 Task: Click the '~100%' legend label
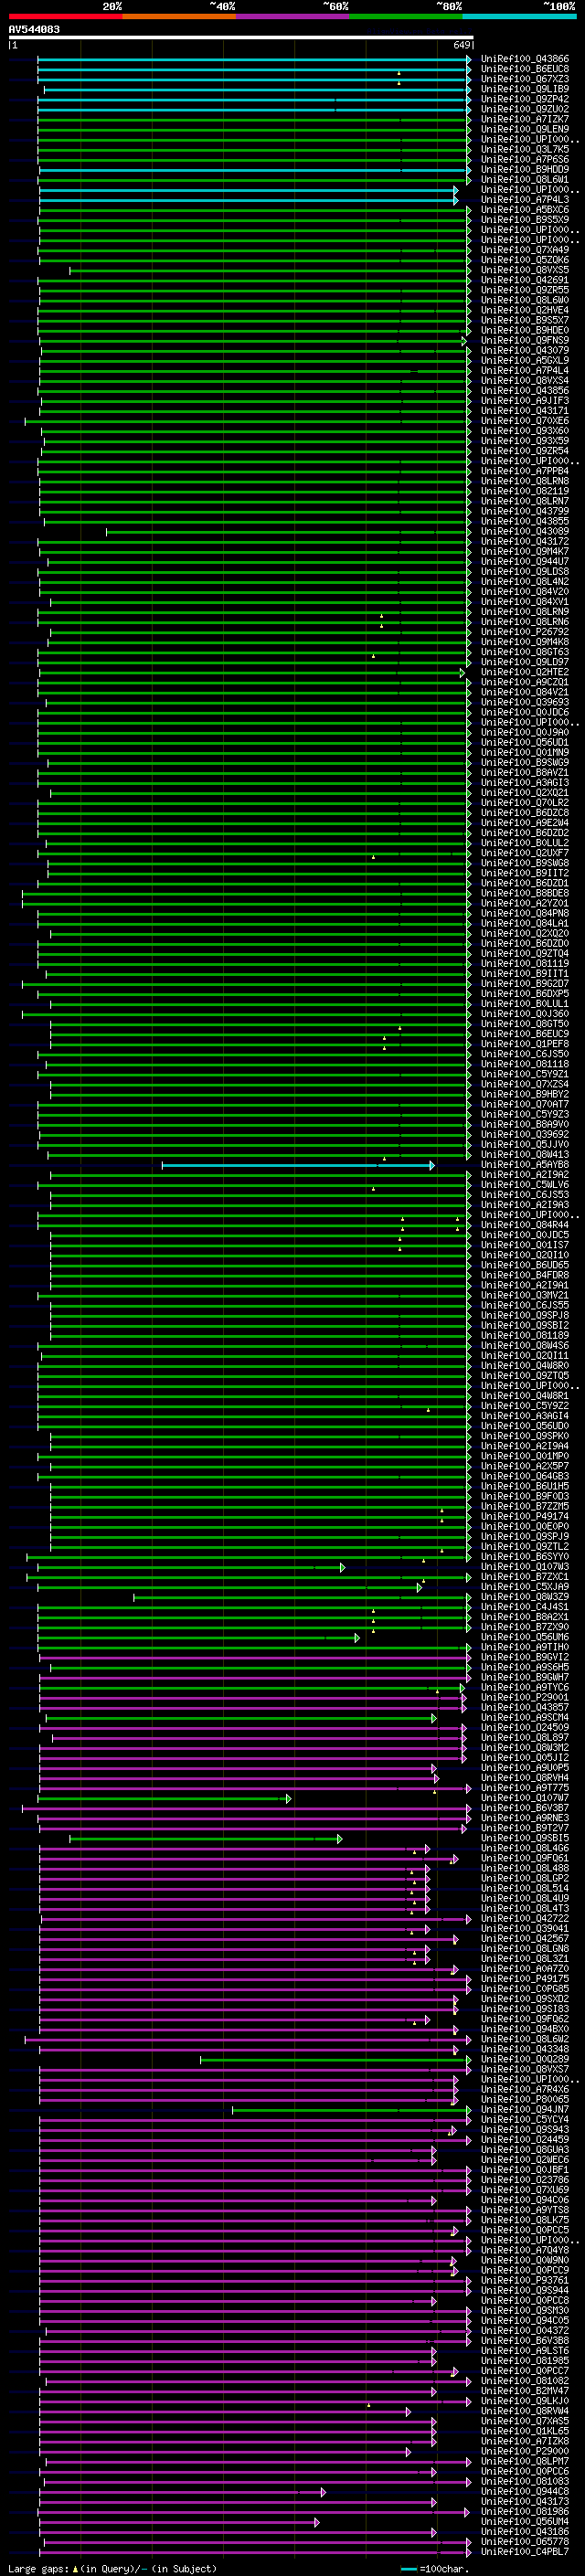pyautogui.click(x=559, y=6)
